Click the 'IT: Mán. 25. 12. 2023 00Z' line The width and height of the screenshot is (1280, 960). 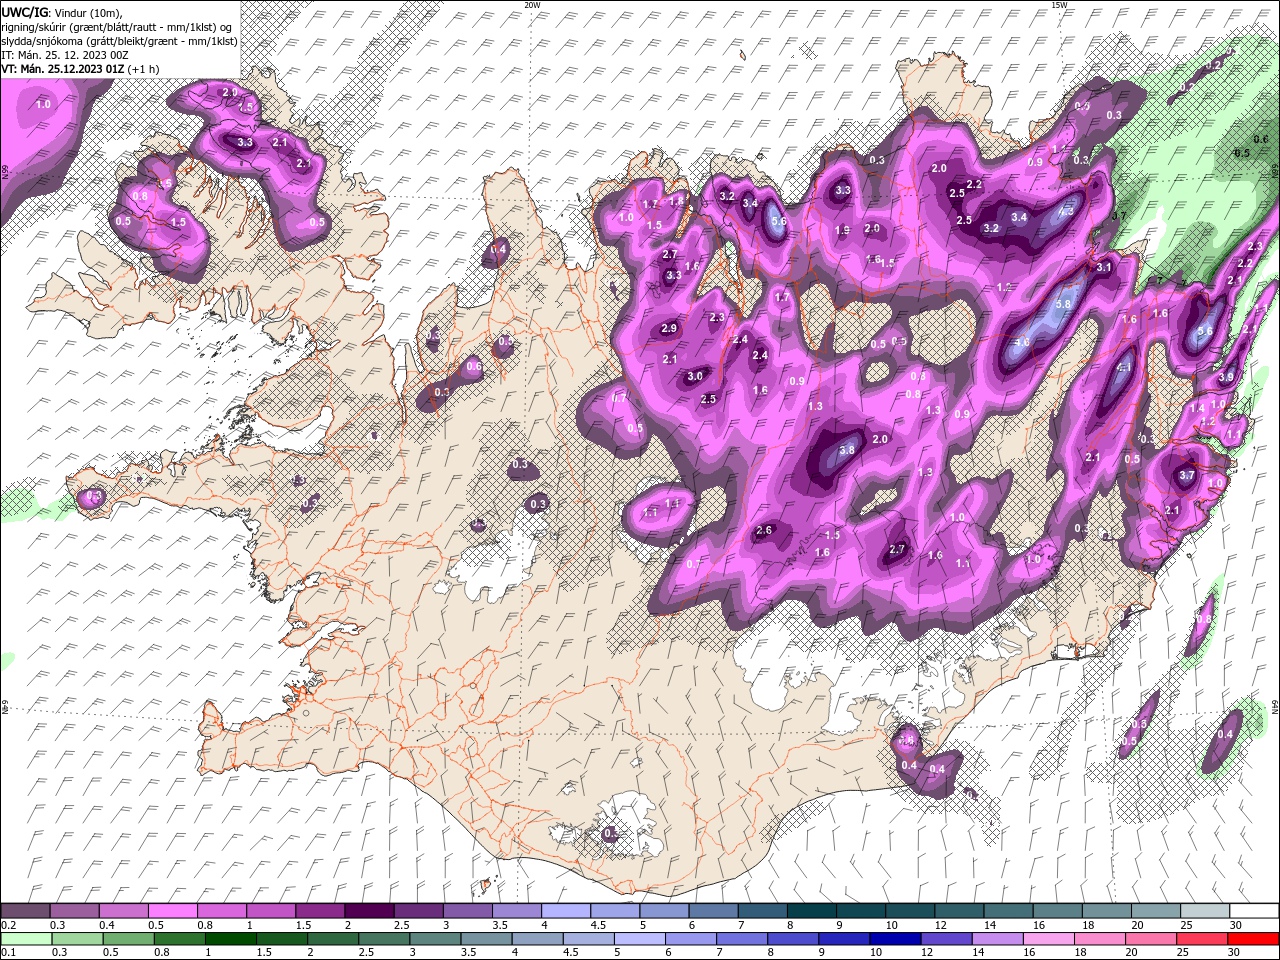(x=63, y=55)
